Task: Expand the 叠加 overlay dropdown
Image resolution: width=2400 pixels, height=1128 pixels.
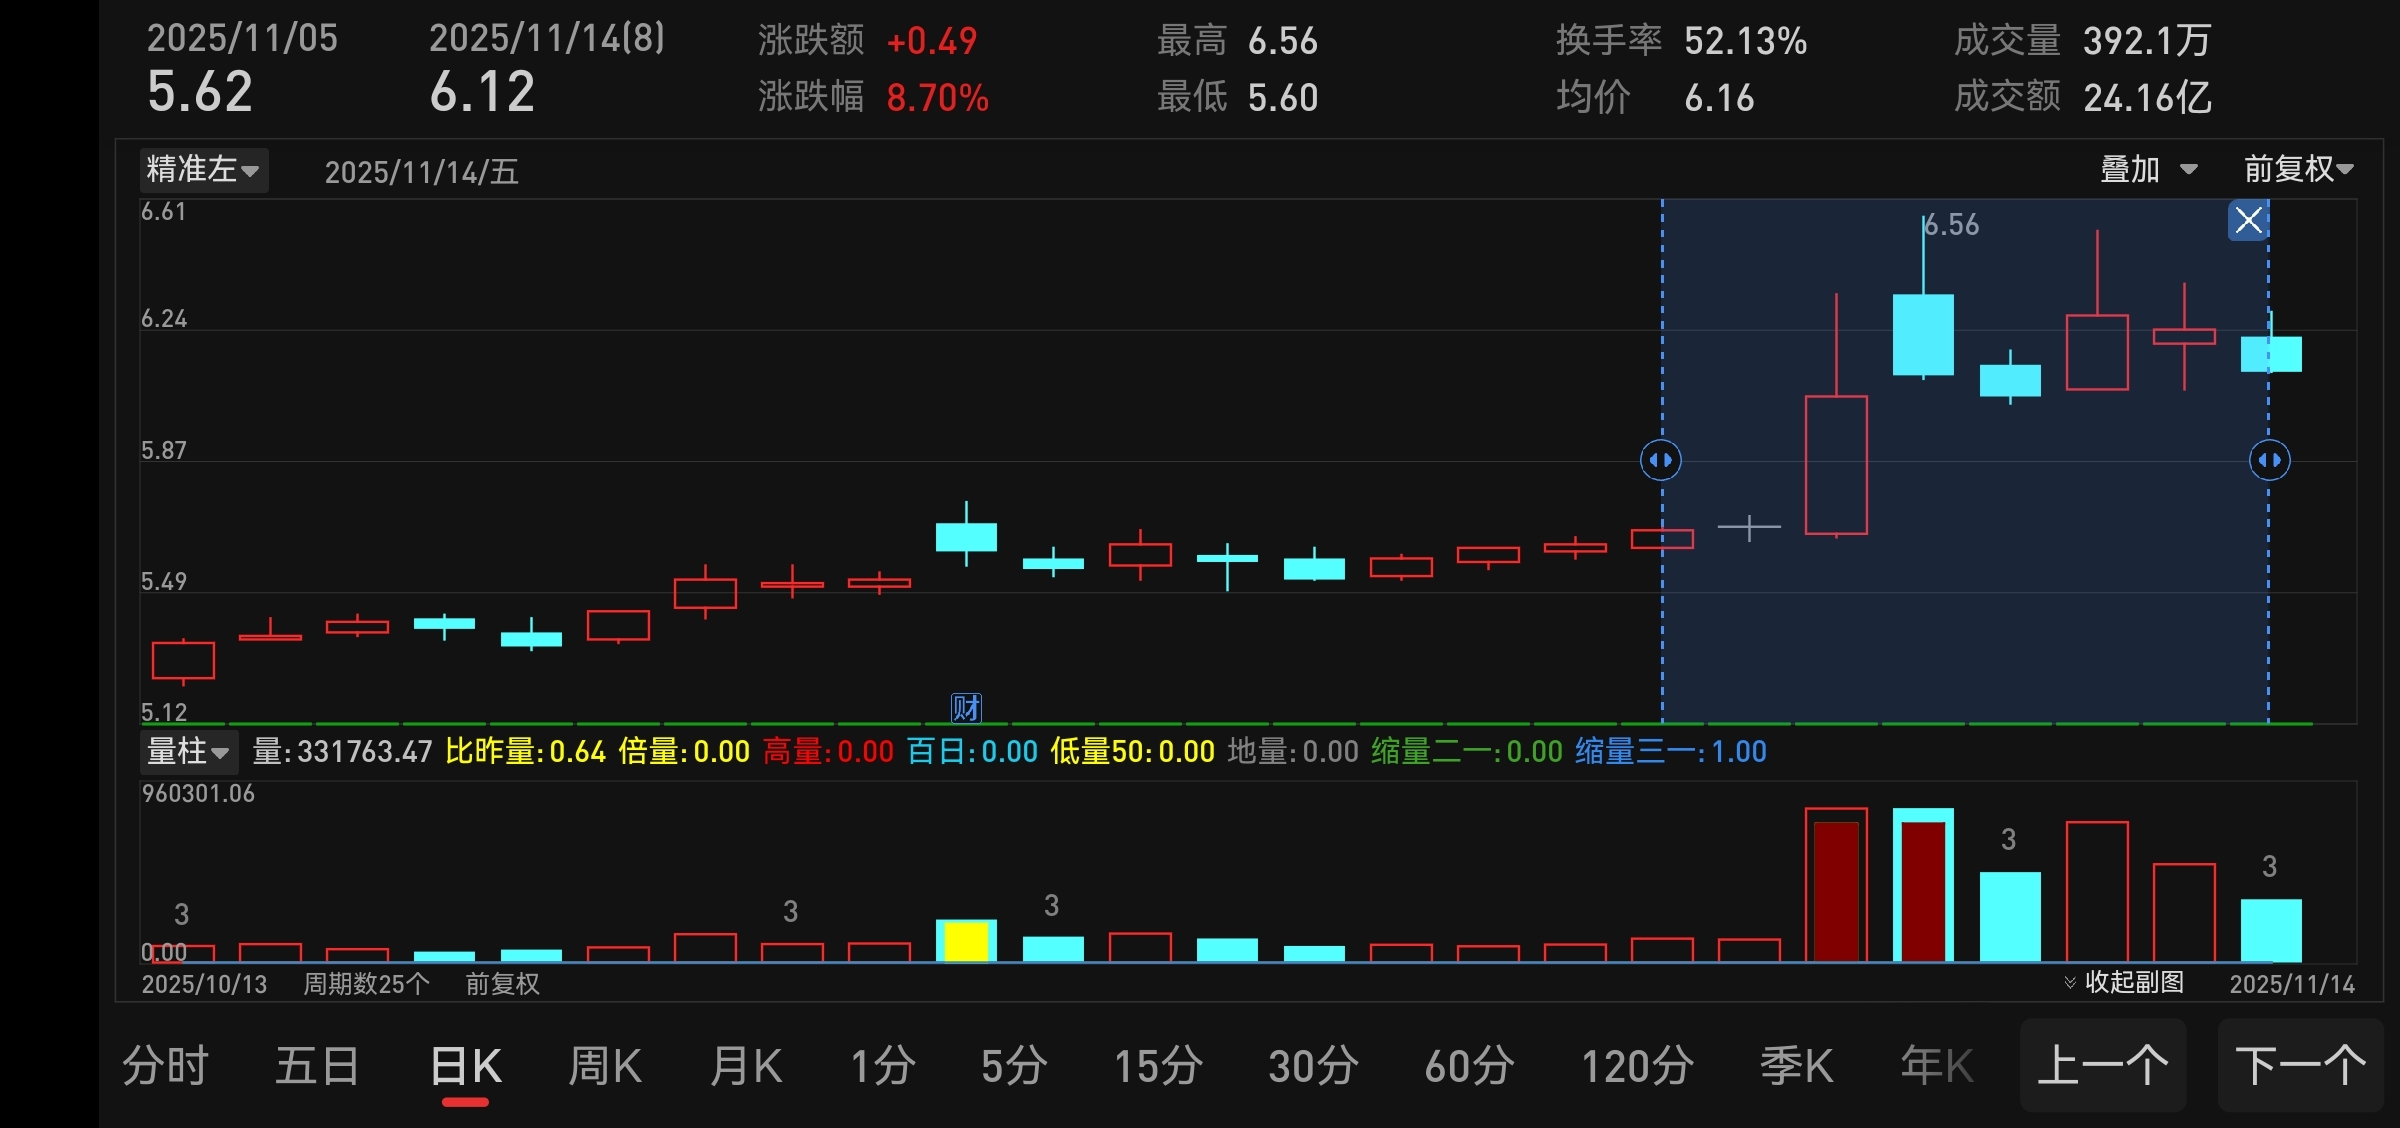Action: [2147, 169]
